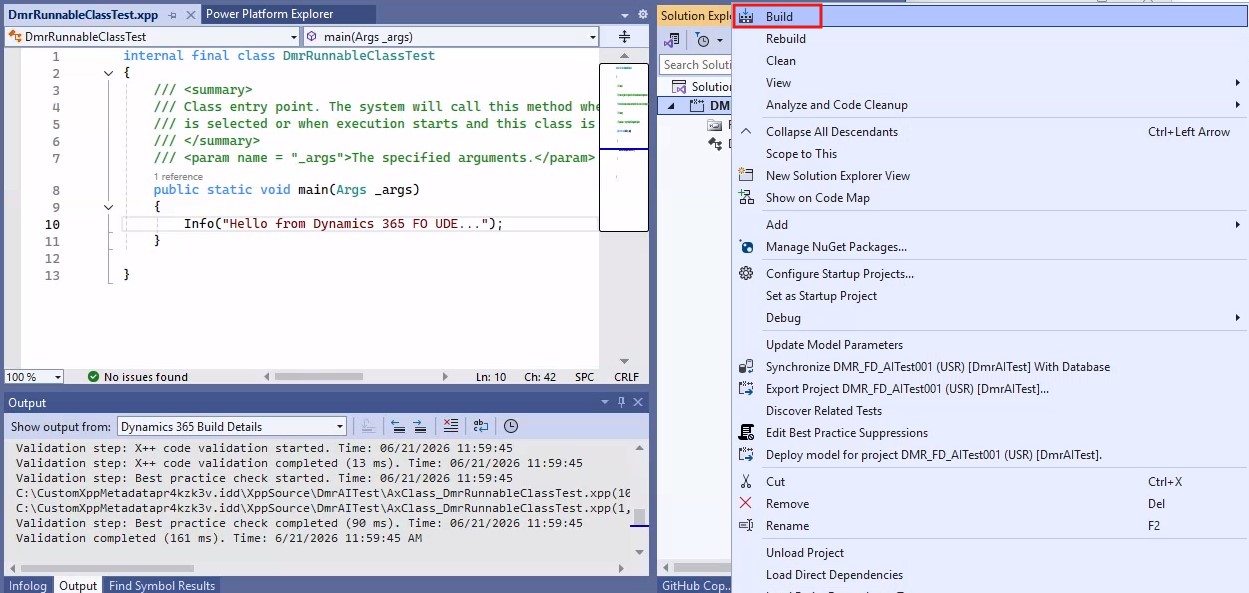Image resolution: width=1249 pixels, height=593 pixels.
Task: Open the document tab list dropdown arrow
Action: coord(626,15)
